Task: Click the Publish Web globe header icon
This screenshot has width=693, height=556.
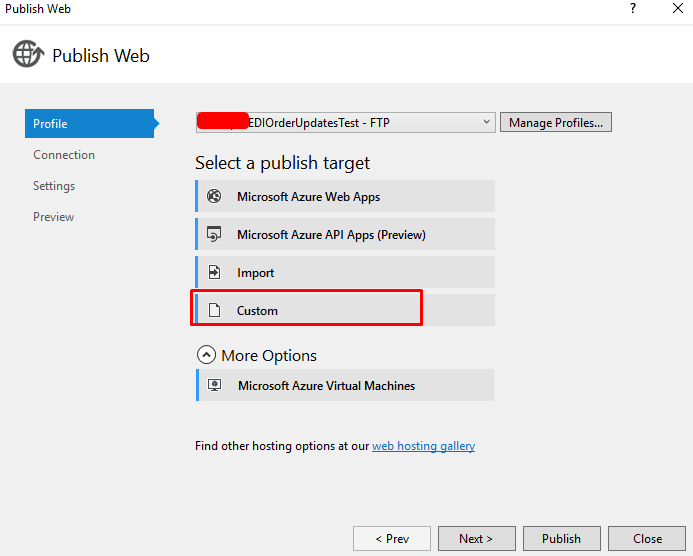Action: point(28,54)
